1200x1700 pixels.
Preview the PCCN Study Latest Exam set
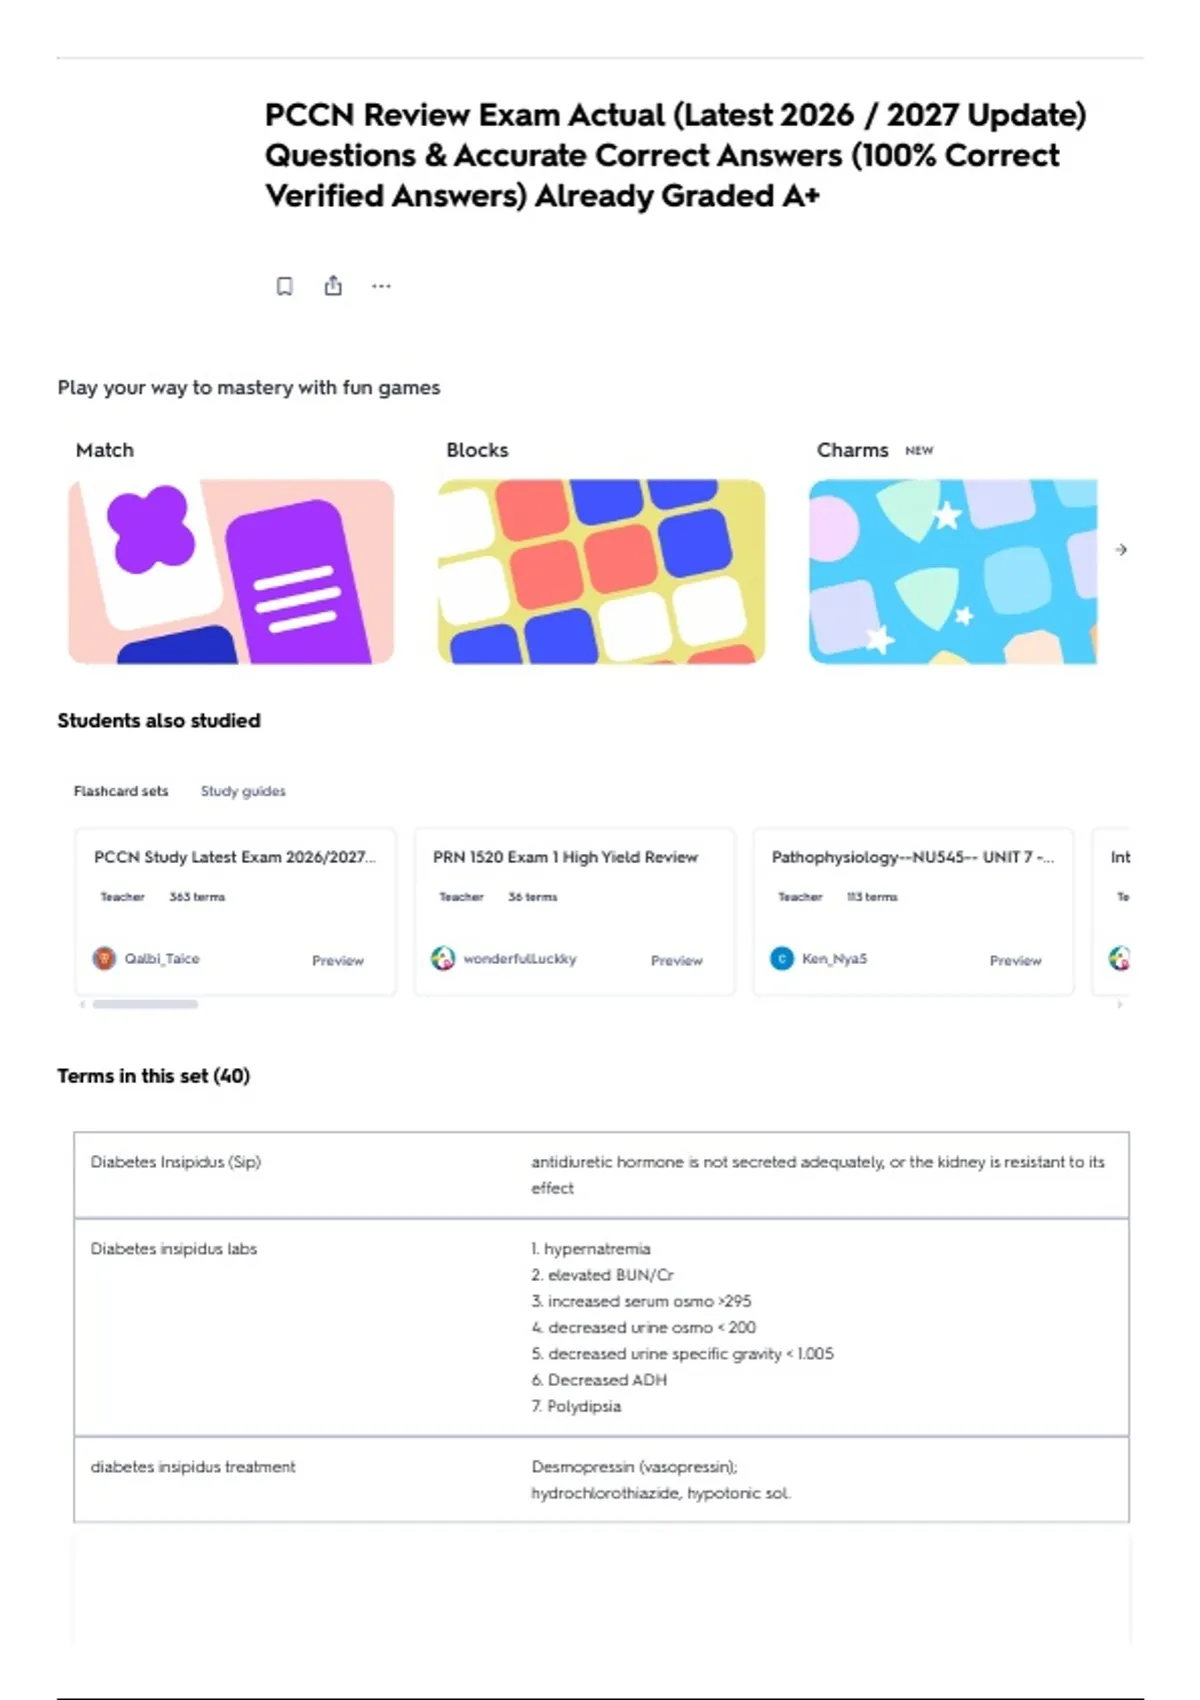(x=338, y=960)
